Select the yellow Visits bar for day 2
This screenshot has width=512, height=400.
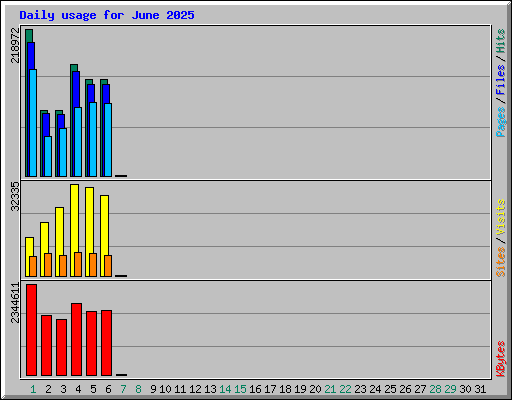(x=44, y=238)
